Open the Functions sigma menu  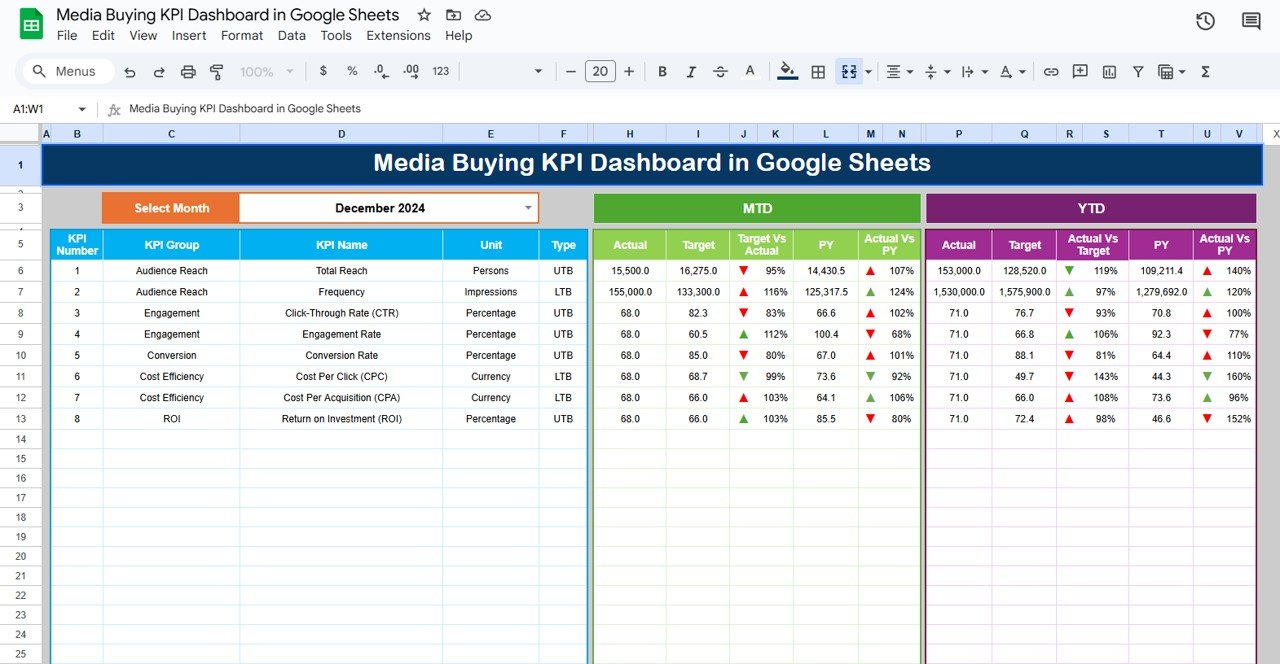(x=1205, y=71)
